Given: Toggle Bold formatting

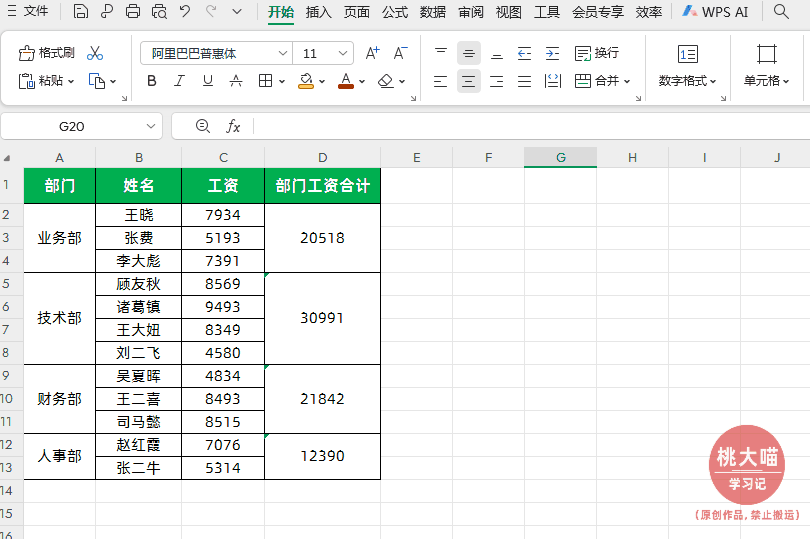Looking at the screenshot, I should 152,81.
